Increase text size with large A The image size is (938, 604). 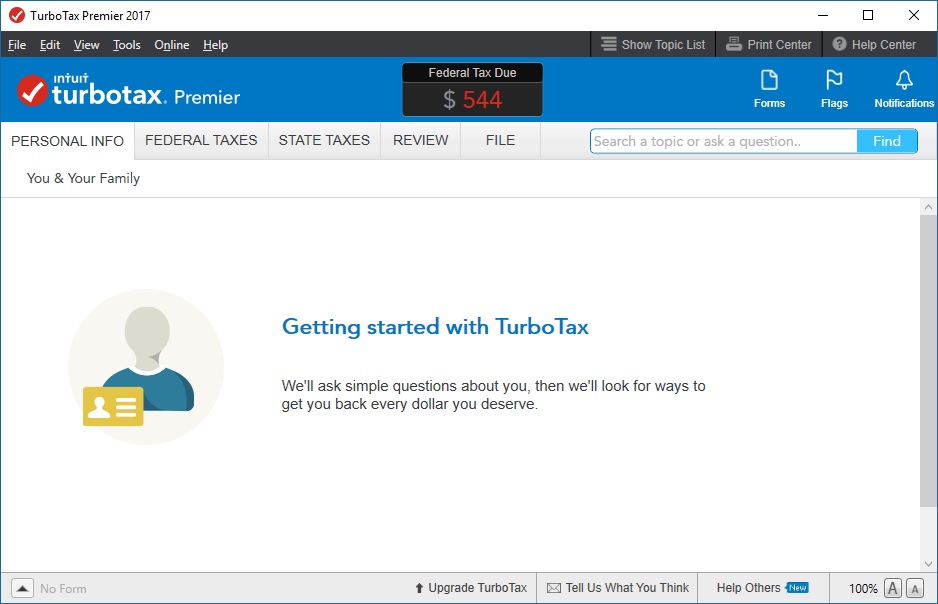coord(893,588)
